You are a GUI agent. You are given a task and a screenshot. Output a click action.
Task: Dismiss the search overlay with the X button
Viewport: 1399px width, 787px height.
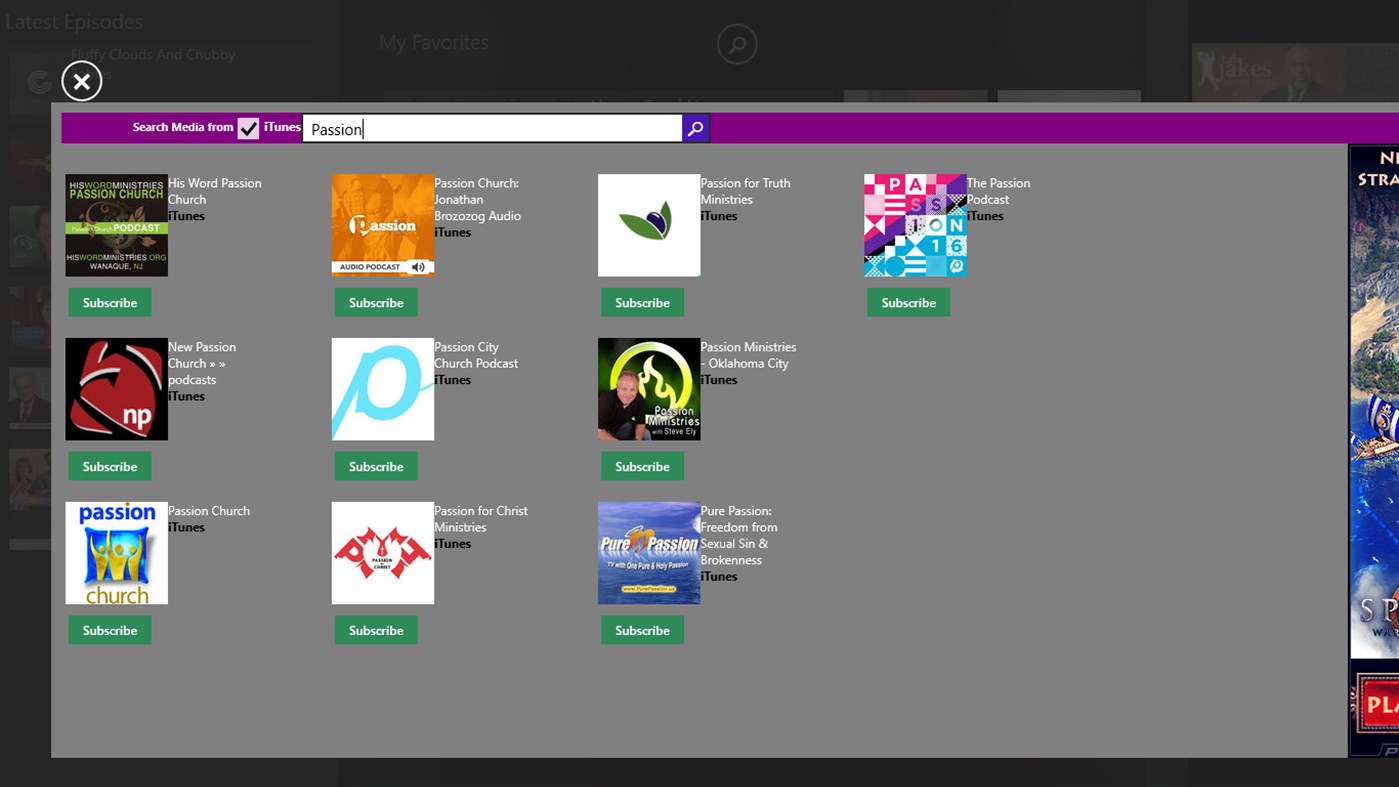click(x=81, y=81)
